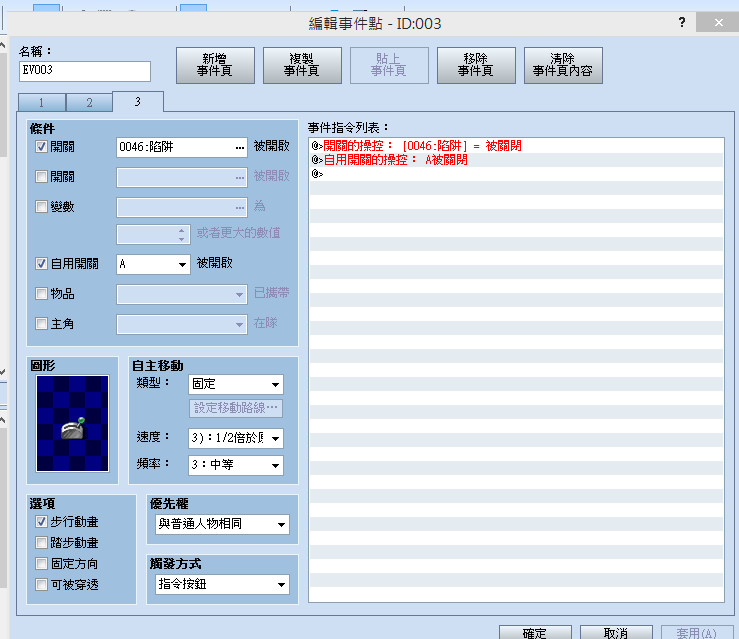The height and width of the screenshot is (639, 739).
Task: Toggle first 開關 condition checkbox with 0046:陷阱
Action: pos(41,147)
